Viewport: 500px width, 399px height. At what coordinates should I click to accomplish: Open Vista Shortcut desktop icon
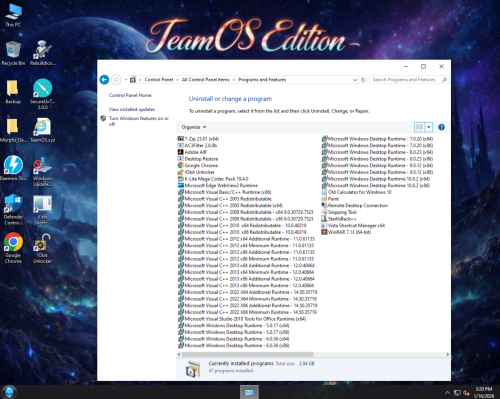pos(43,210)
